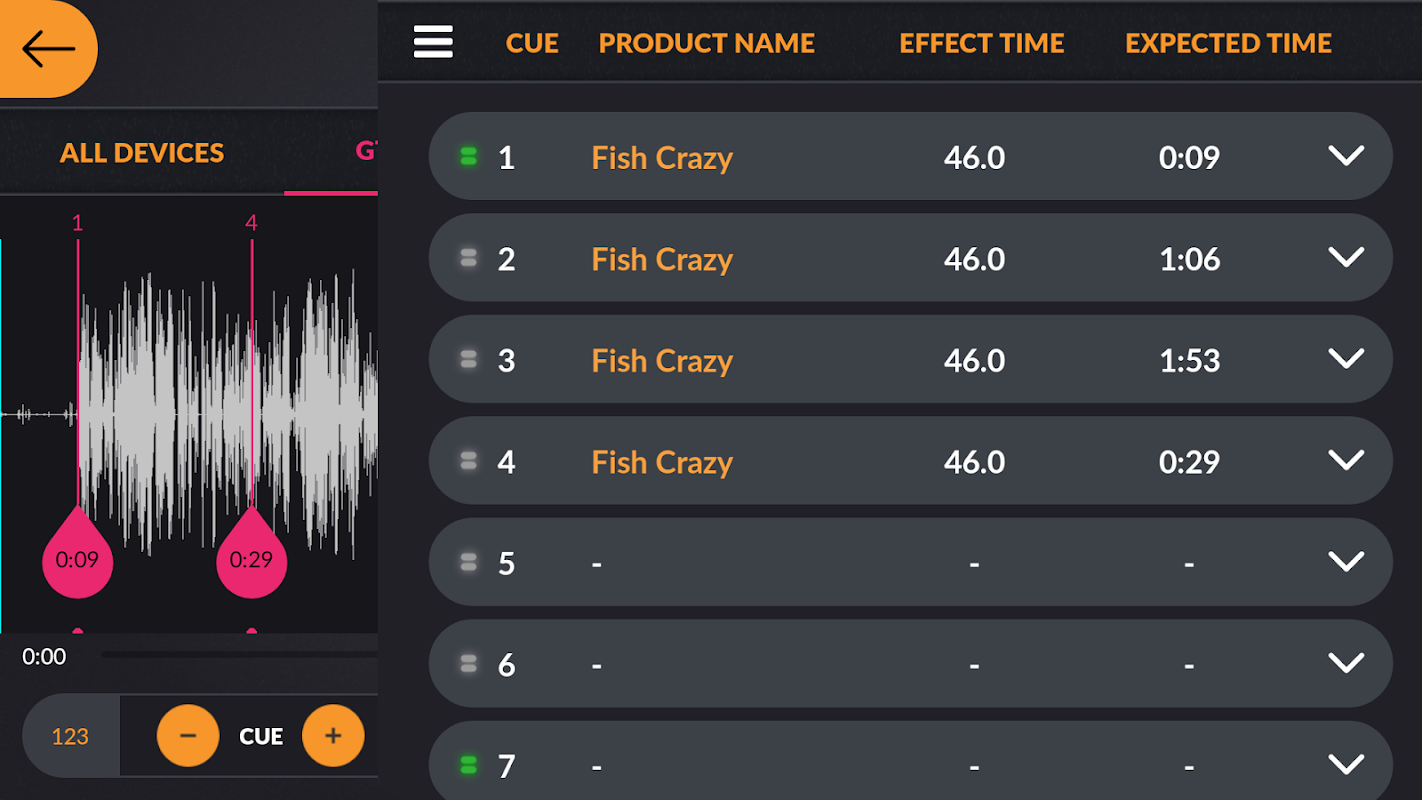The image size is (1422, 800).
Task: Open Fish Crazy product in cue 2
Action: click(662, 259)
